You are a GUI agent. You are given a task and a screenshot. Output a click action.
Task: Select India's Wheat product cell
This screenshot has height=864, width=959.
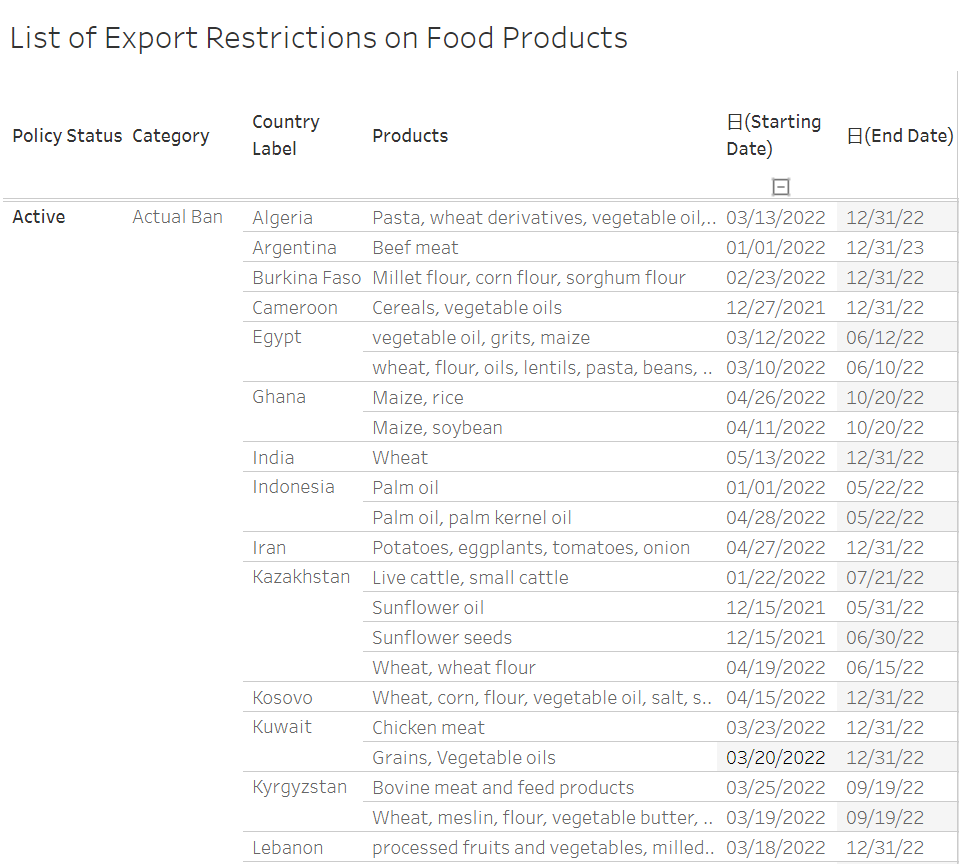click(400, 458)
